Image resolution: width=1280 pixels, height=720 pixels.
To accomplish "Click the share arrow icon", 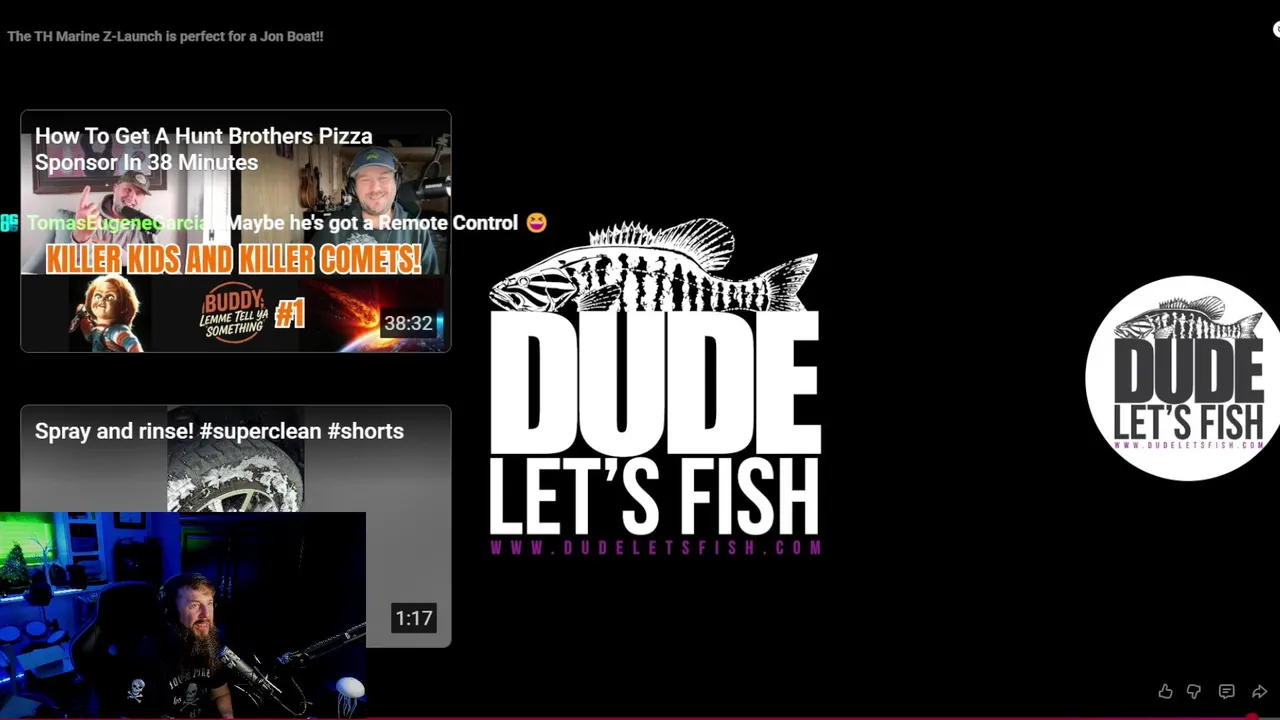I will (1259, 691).
